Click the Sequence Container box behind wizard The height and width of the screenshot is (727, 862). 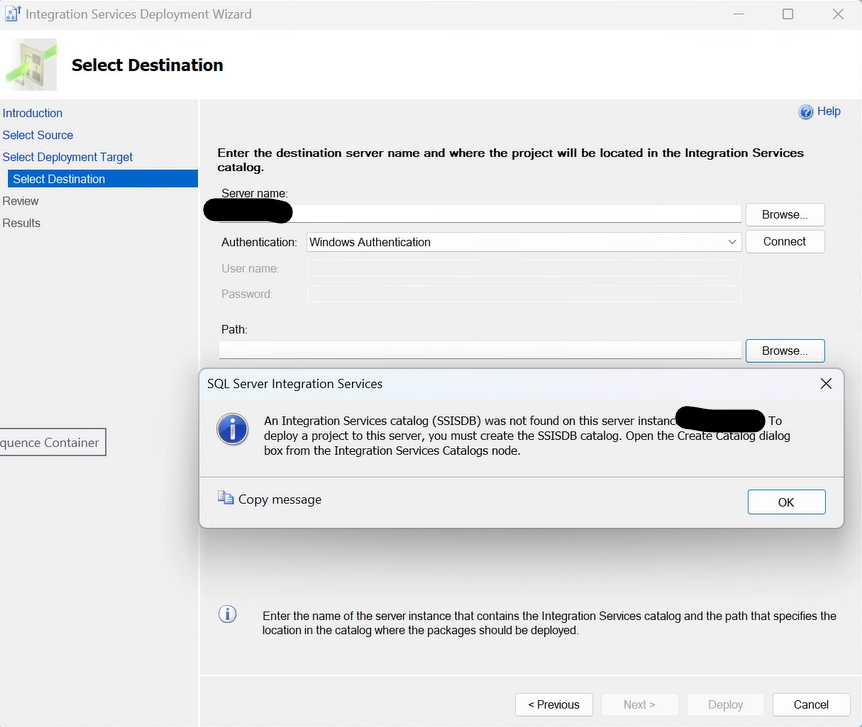coord(52,442)
